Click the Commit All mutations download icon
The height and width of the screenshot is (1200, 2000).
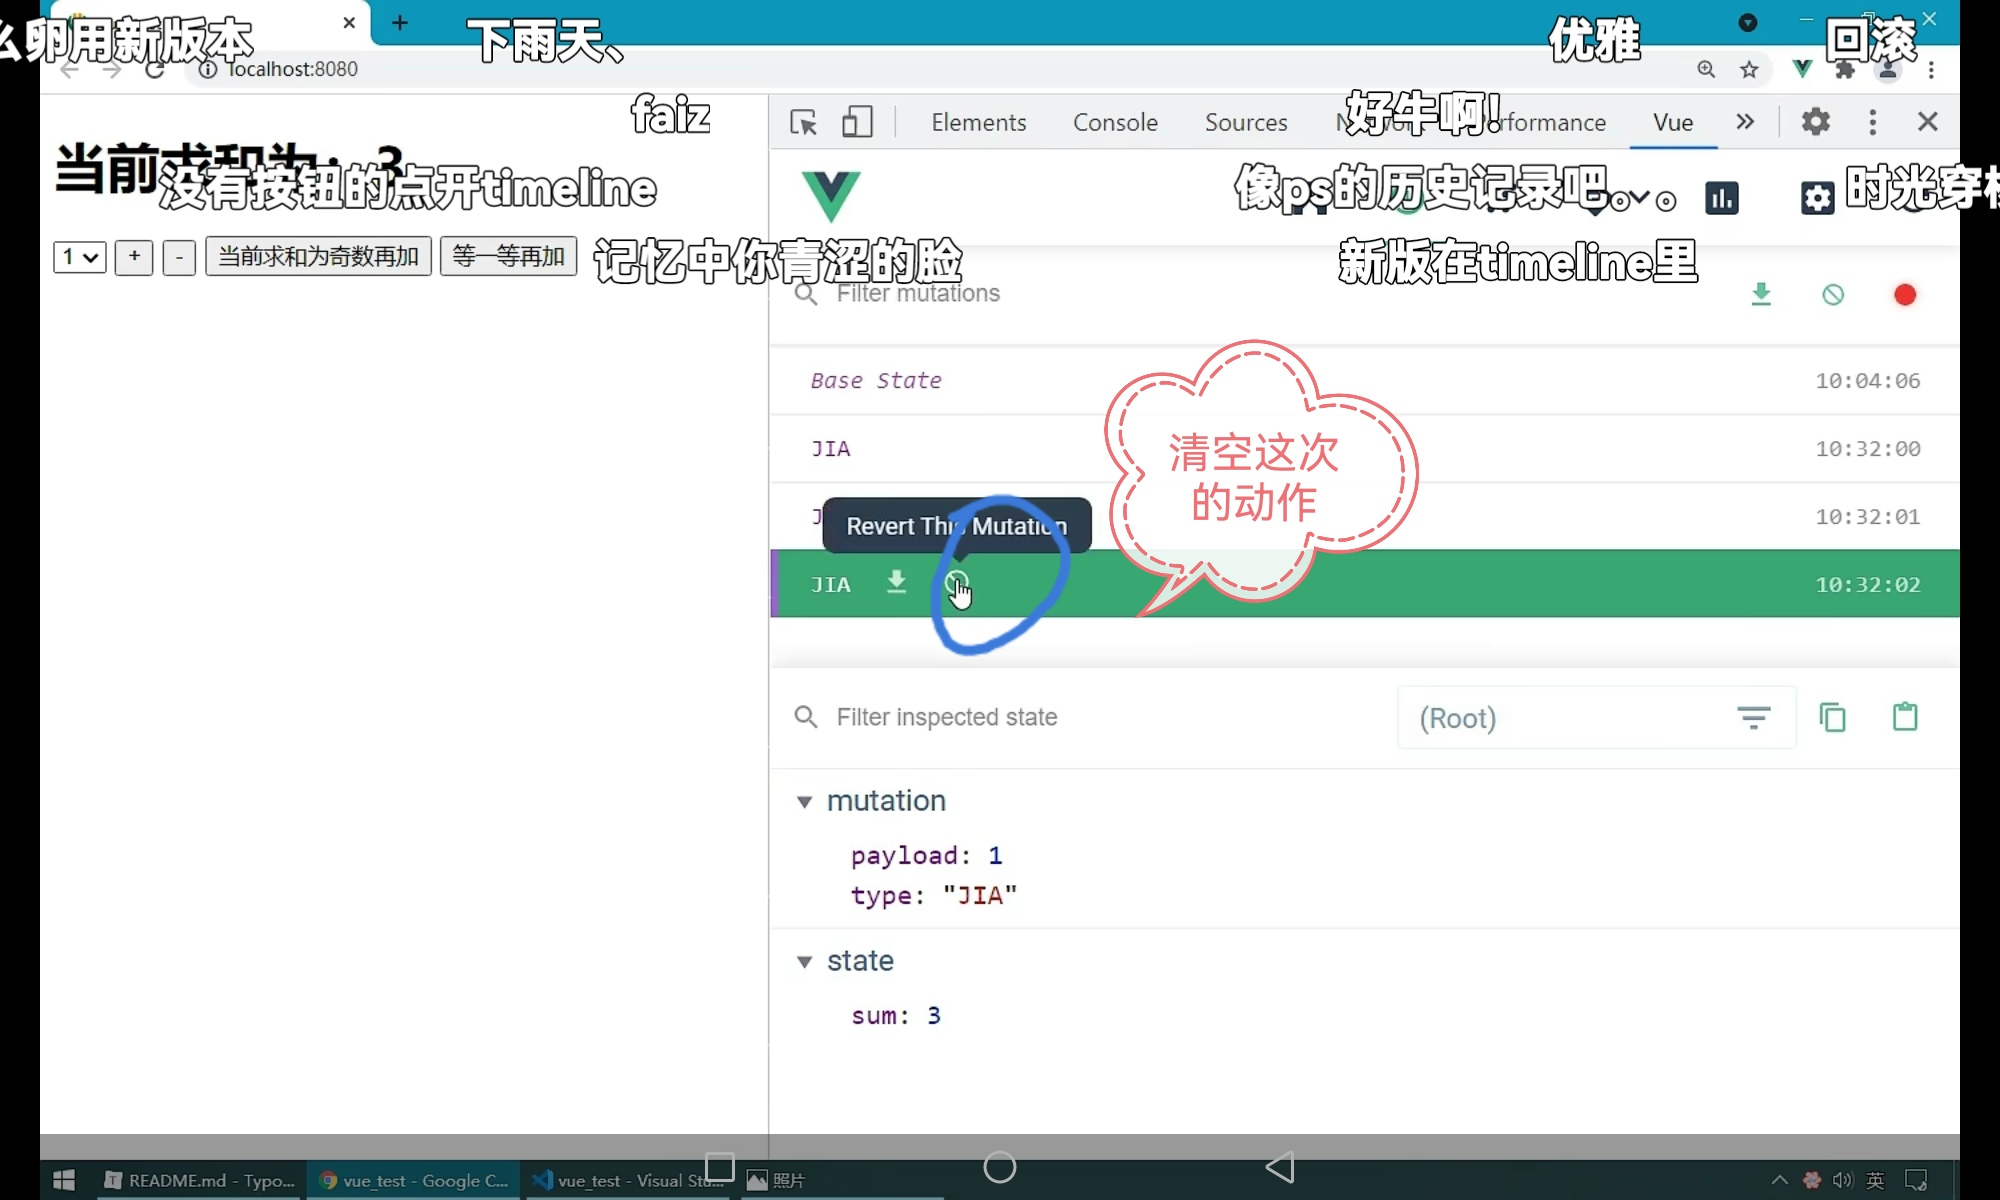coord(1761,295)
